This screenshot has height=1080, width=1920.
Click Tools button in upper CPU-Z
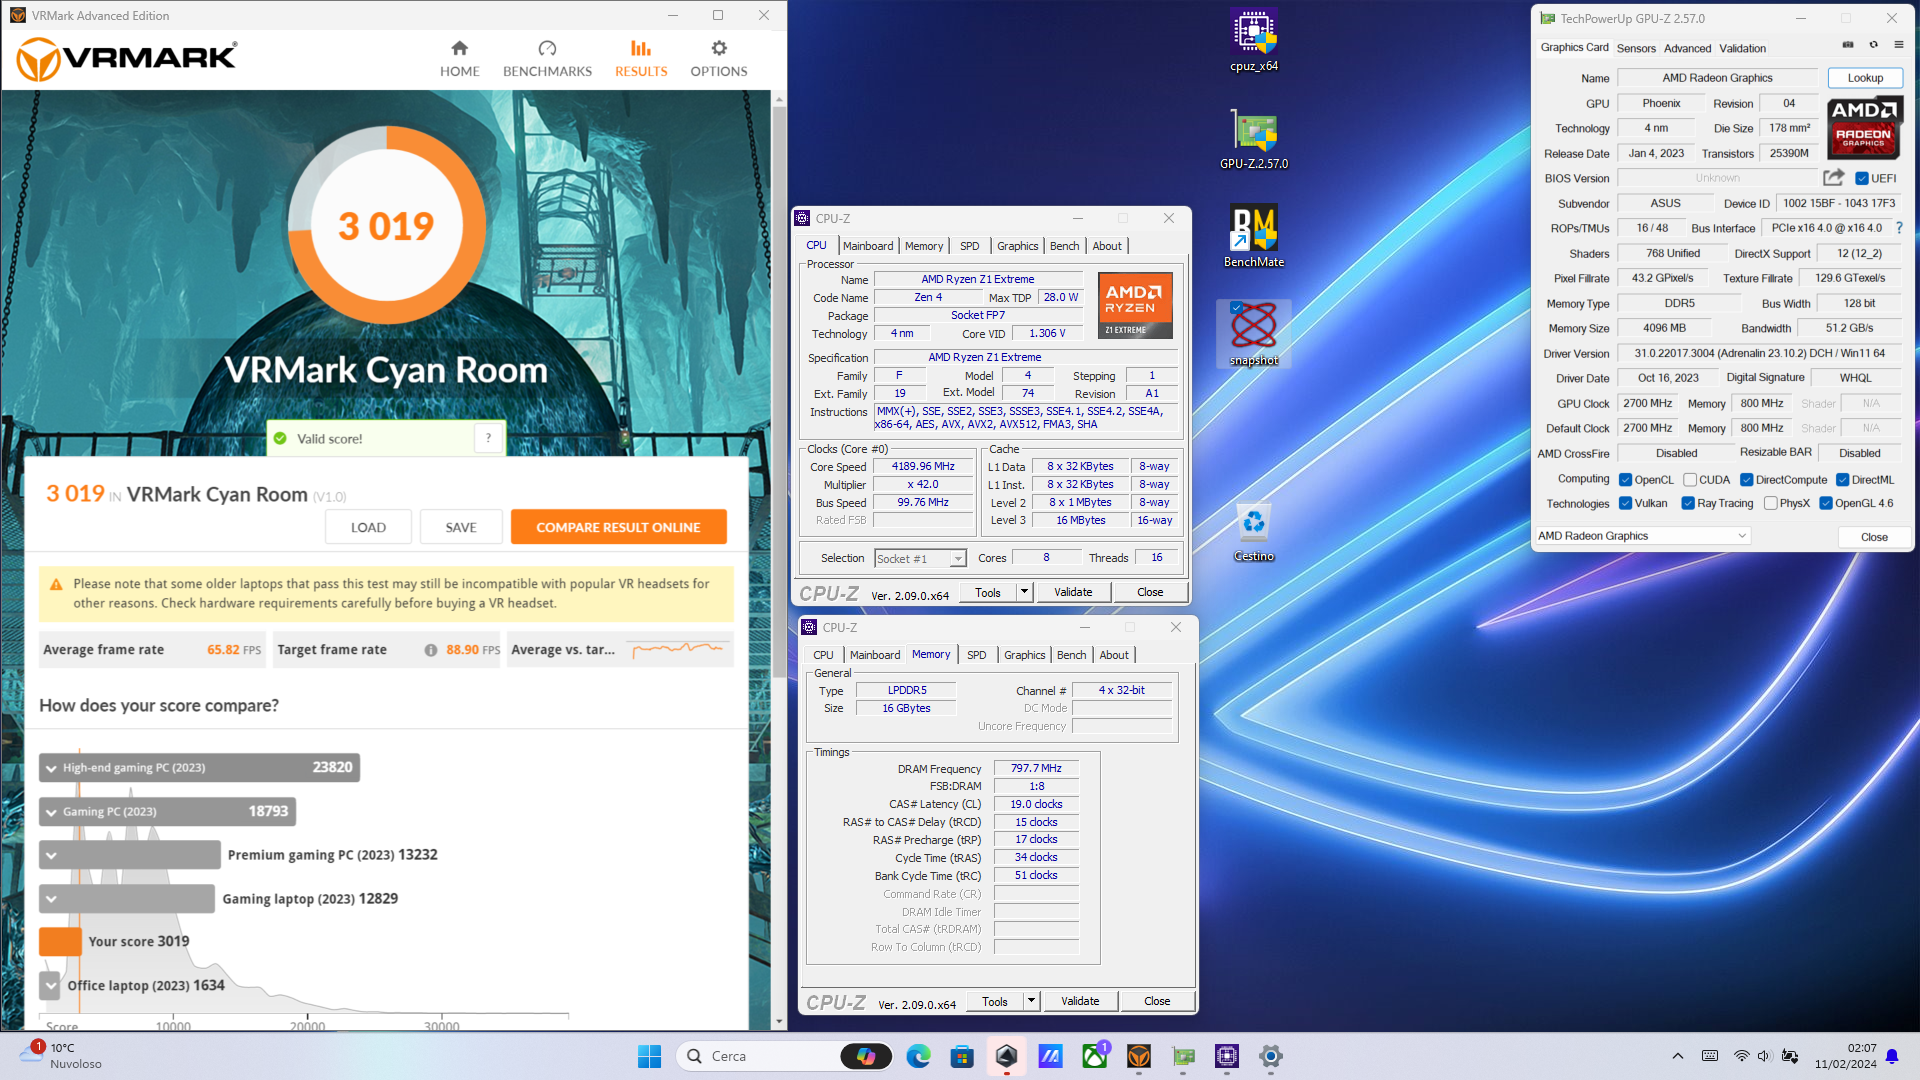tap(988, 592)
